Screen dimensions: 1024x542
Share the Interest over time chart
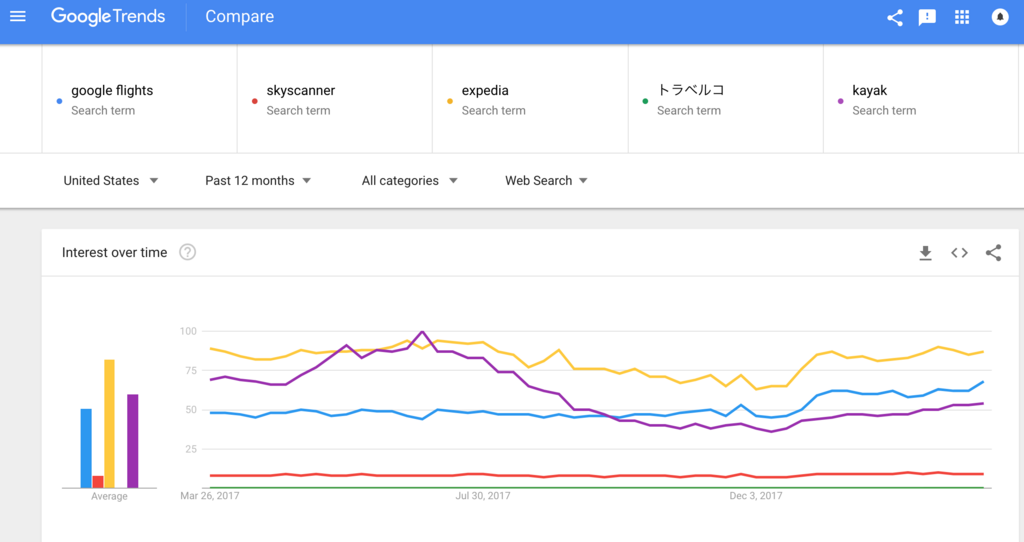coord(993,253)
